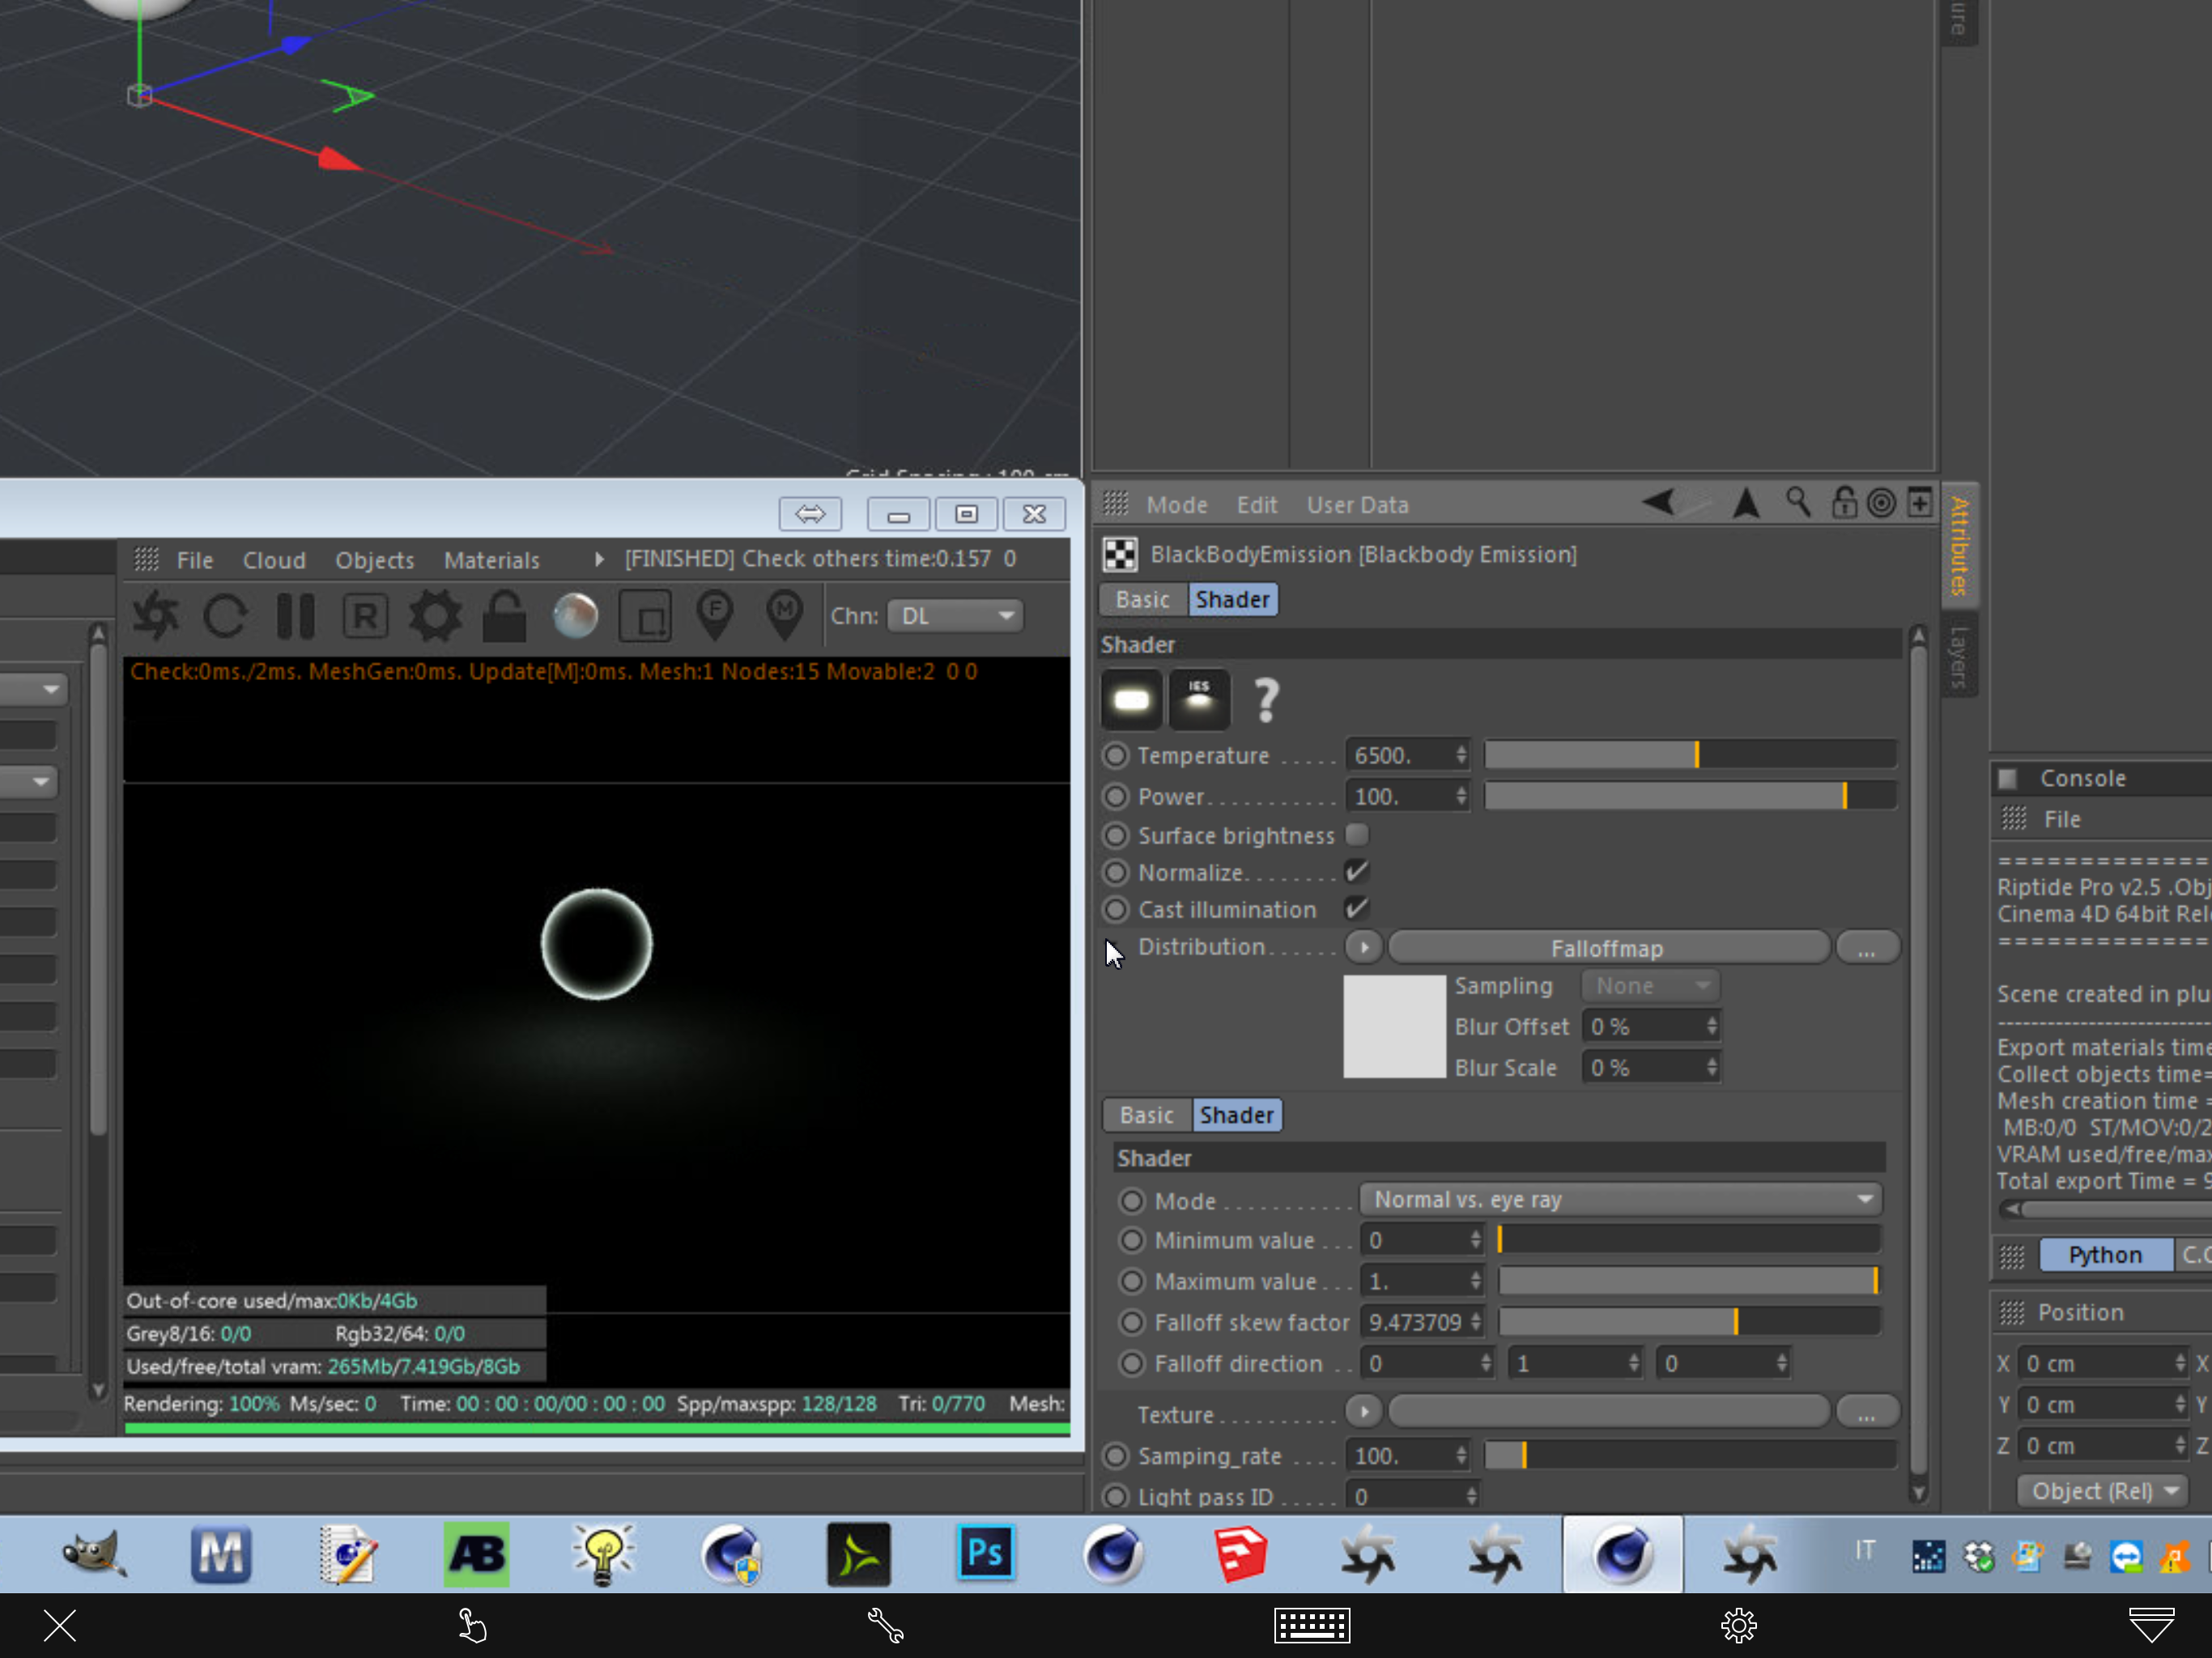2212x1658 pixels.
Task: Open the Chn DL channel dropdown
Action: click(x=955, y=616)
